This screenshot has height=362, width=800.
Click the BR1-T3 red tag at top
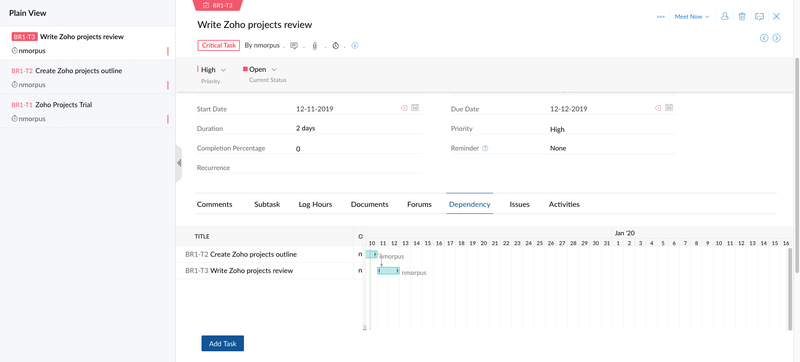[x=218, y=5]
